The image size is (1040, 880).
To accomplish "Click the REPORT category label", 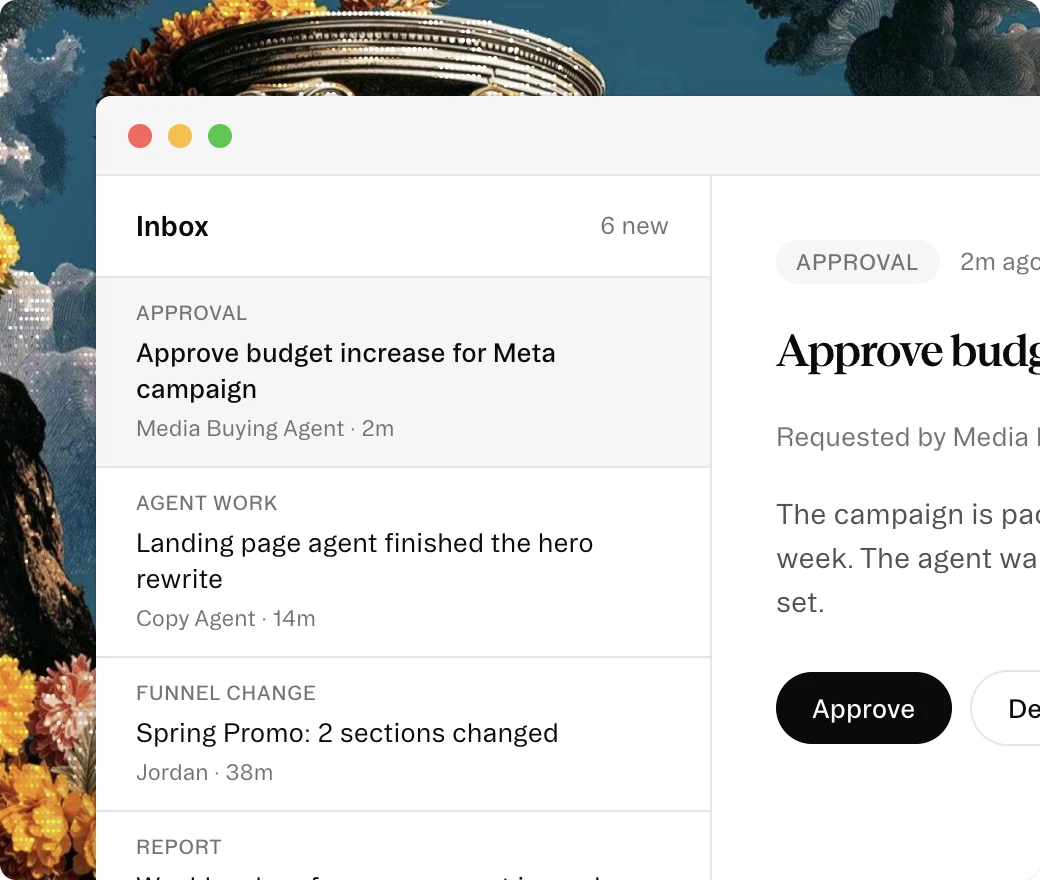I will (179, 847).
